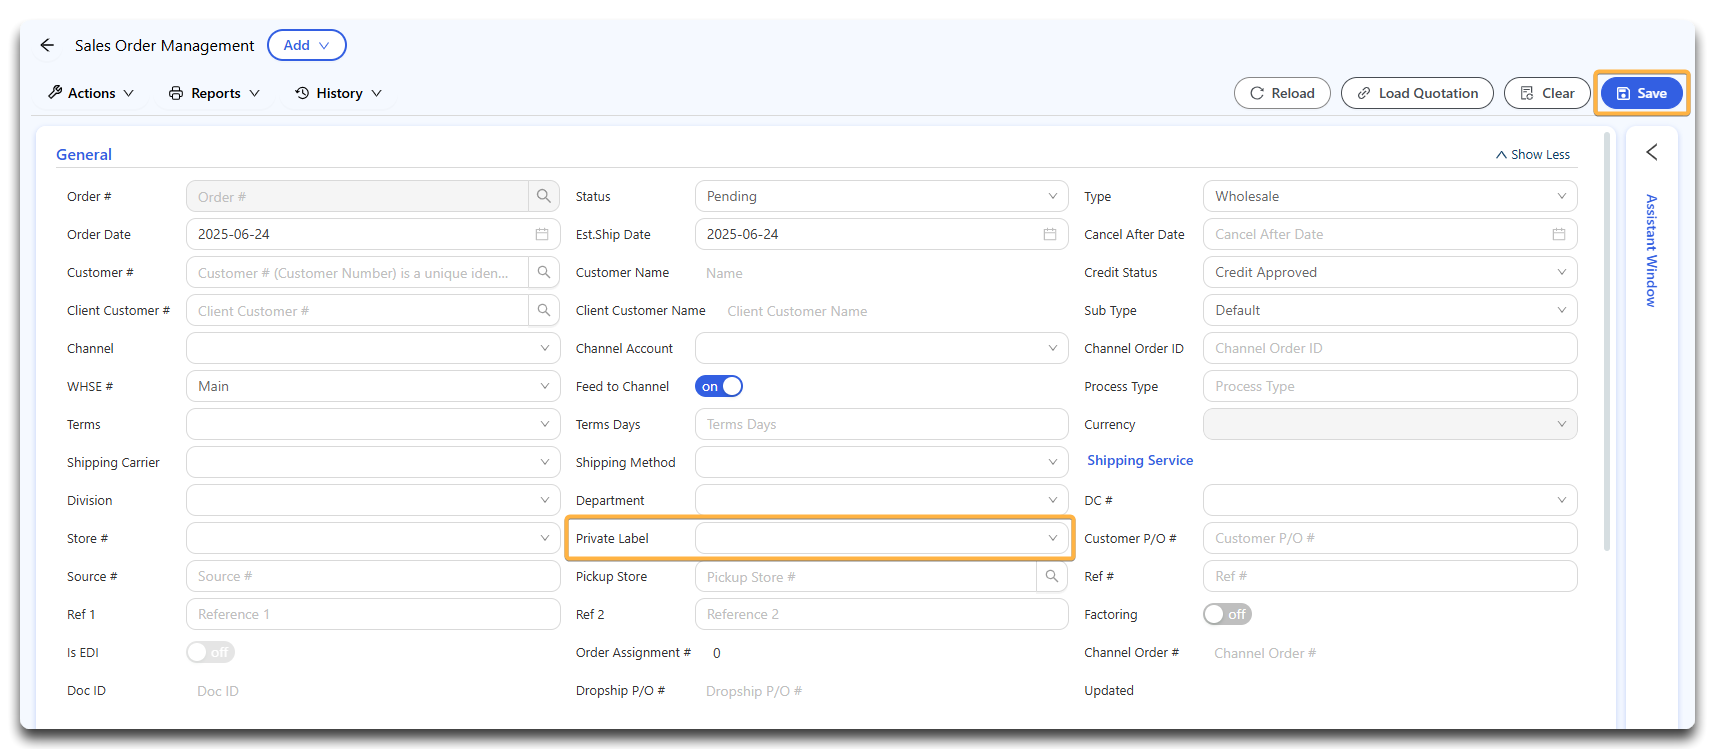Image resolution: width=1715 pixels, height=749 pixels.
Task: Open the Currency dropdown
Action: tap(1390, 424)
